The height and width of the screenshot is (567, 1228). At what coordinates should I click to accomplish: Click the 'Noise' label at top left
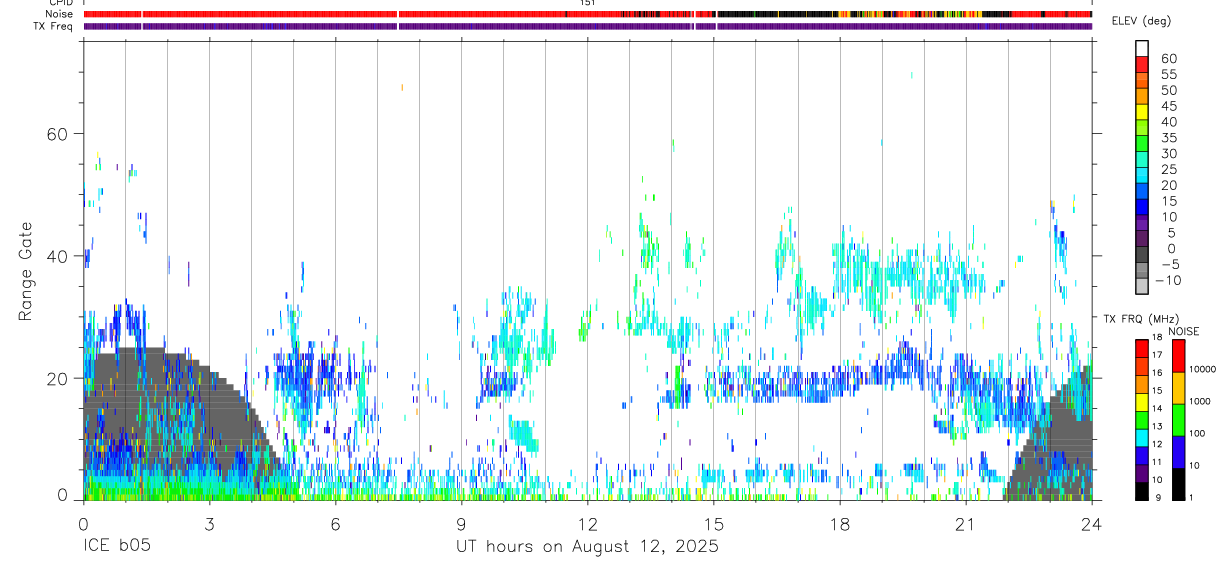(x=60, y=15)
